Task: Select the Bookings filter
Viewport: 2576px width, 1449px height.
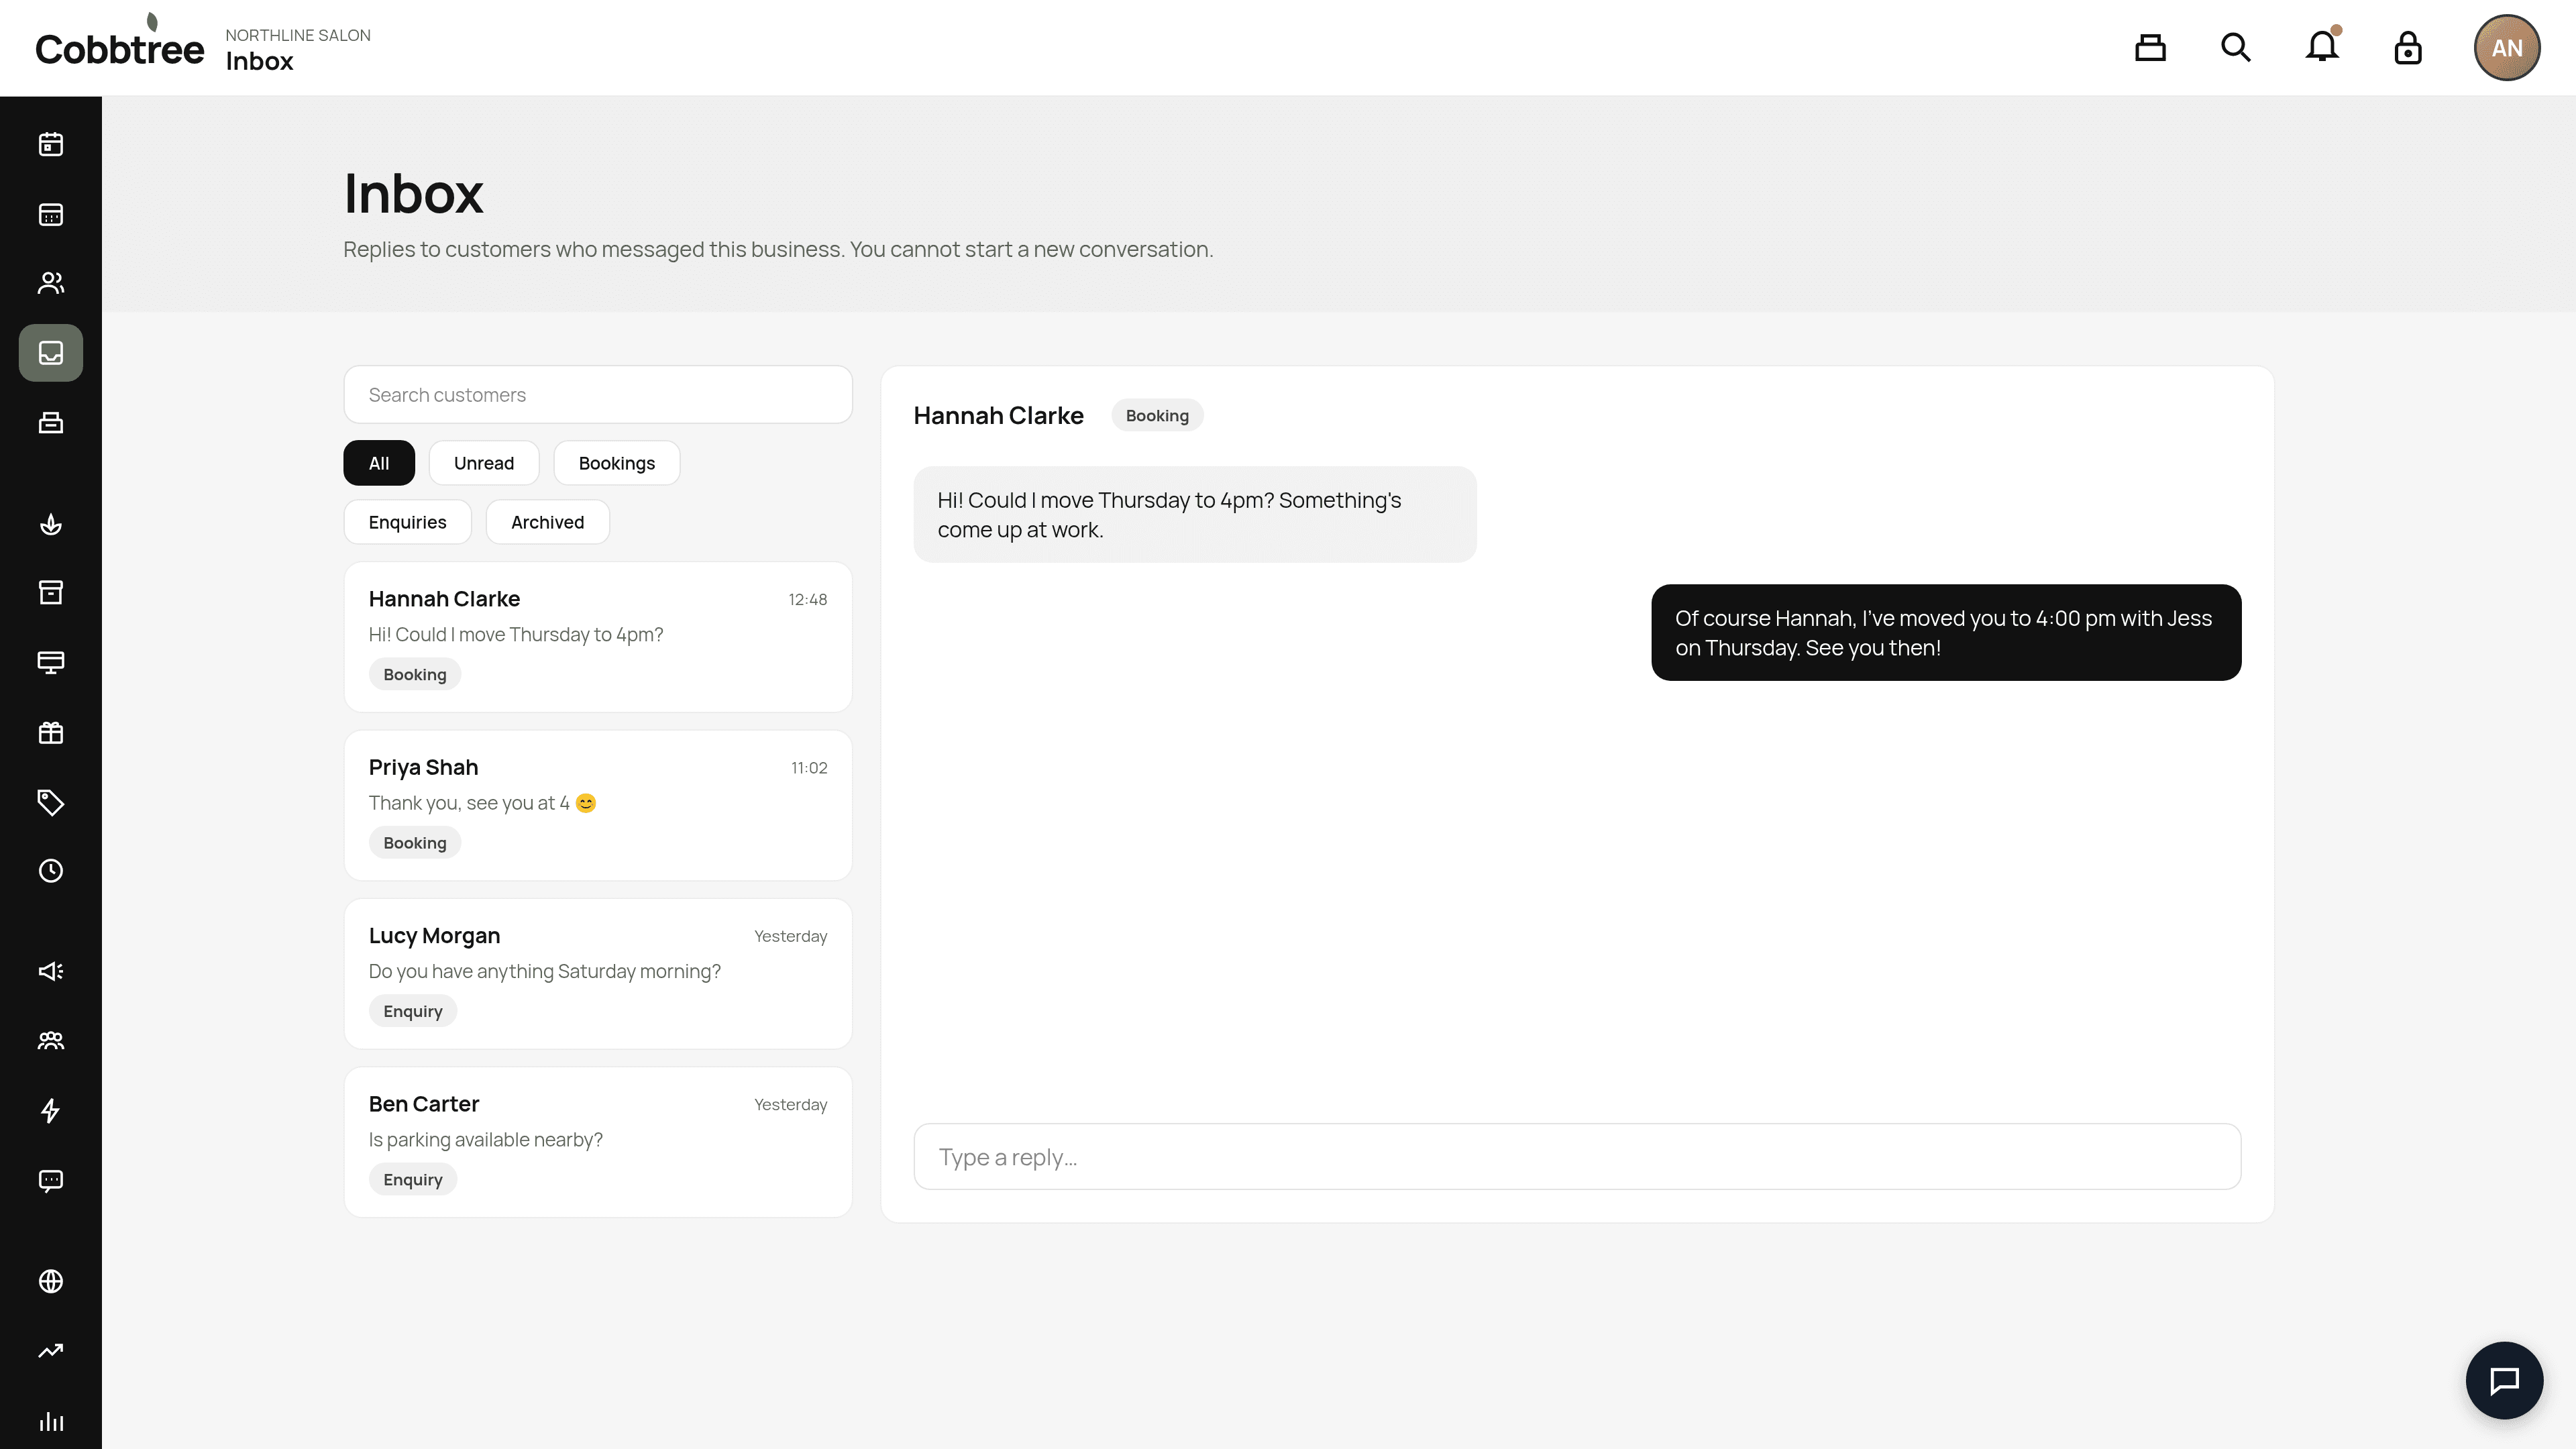Action: 617,463
